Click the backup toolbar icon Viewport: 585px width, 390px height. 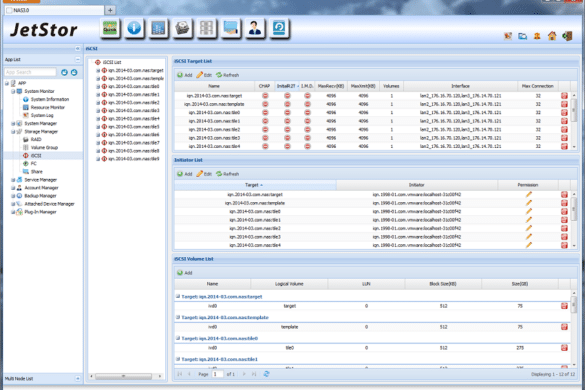[279, 28]
